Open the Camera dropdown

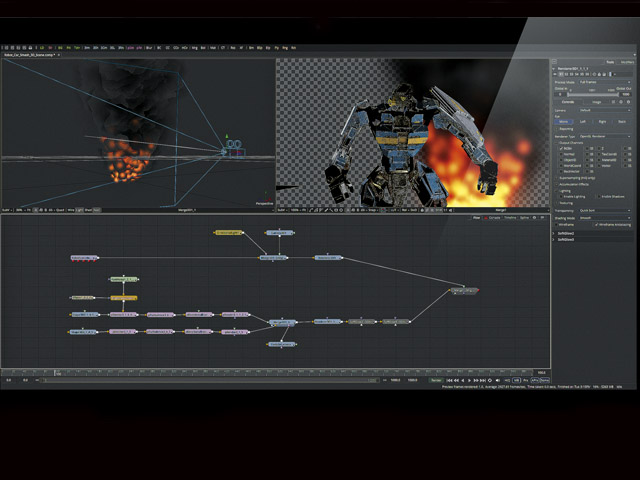pos(605,110)
